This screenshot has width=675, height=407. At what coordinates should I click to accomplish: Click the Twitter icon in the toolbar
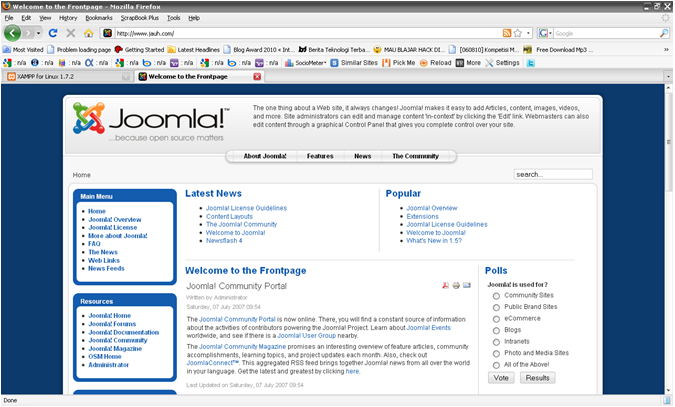click(x=531, y=63)
